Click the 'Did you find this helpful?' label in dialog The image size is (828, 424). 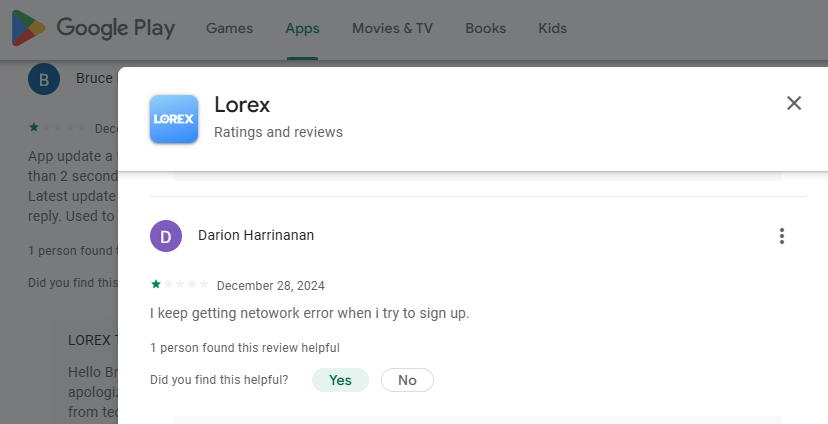[219, 380]
